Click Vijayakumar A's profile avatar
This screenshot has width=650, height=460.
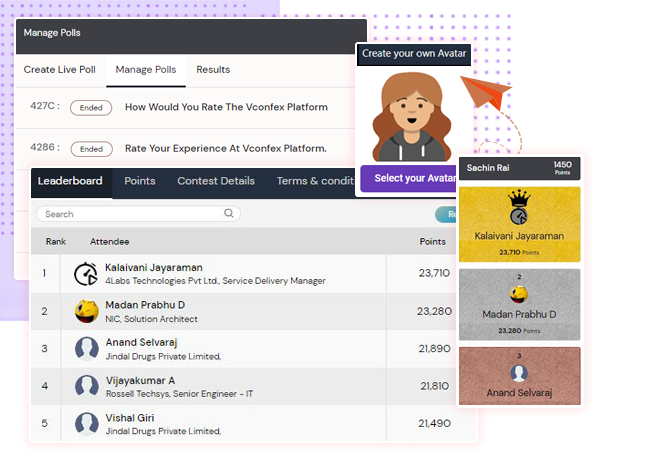coord(86,386)
